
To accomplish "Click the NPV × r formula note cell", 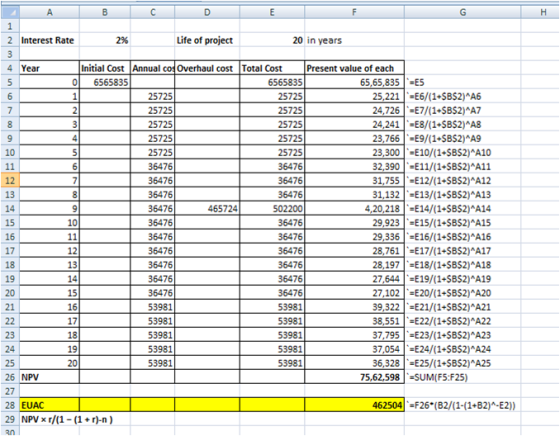I will (x=67, y=420).
